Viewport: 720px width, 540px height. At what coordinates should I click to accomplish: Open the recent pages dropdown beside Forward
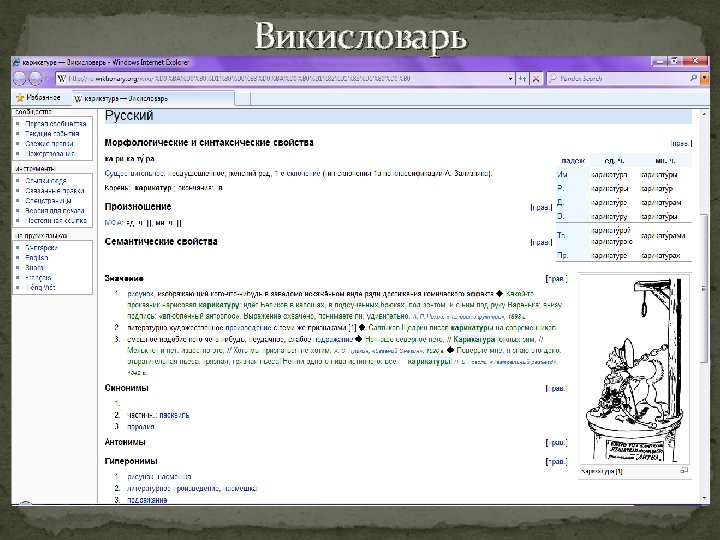click(x=47, y=79)
